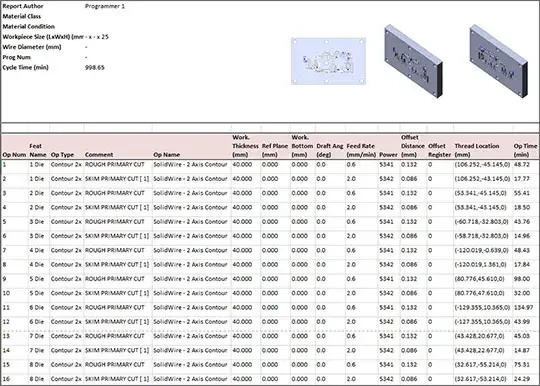This screenshot has height=386, width=540.
Task: Select the Offset Distance column header
Action: coord(412,146)
